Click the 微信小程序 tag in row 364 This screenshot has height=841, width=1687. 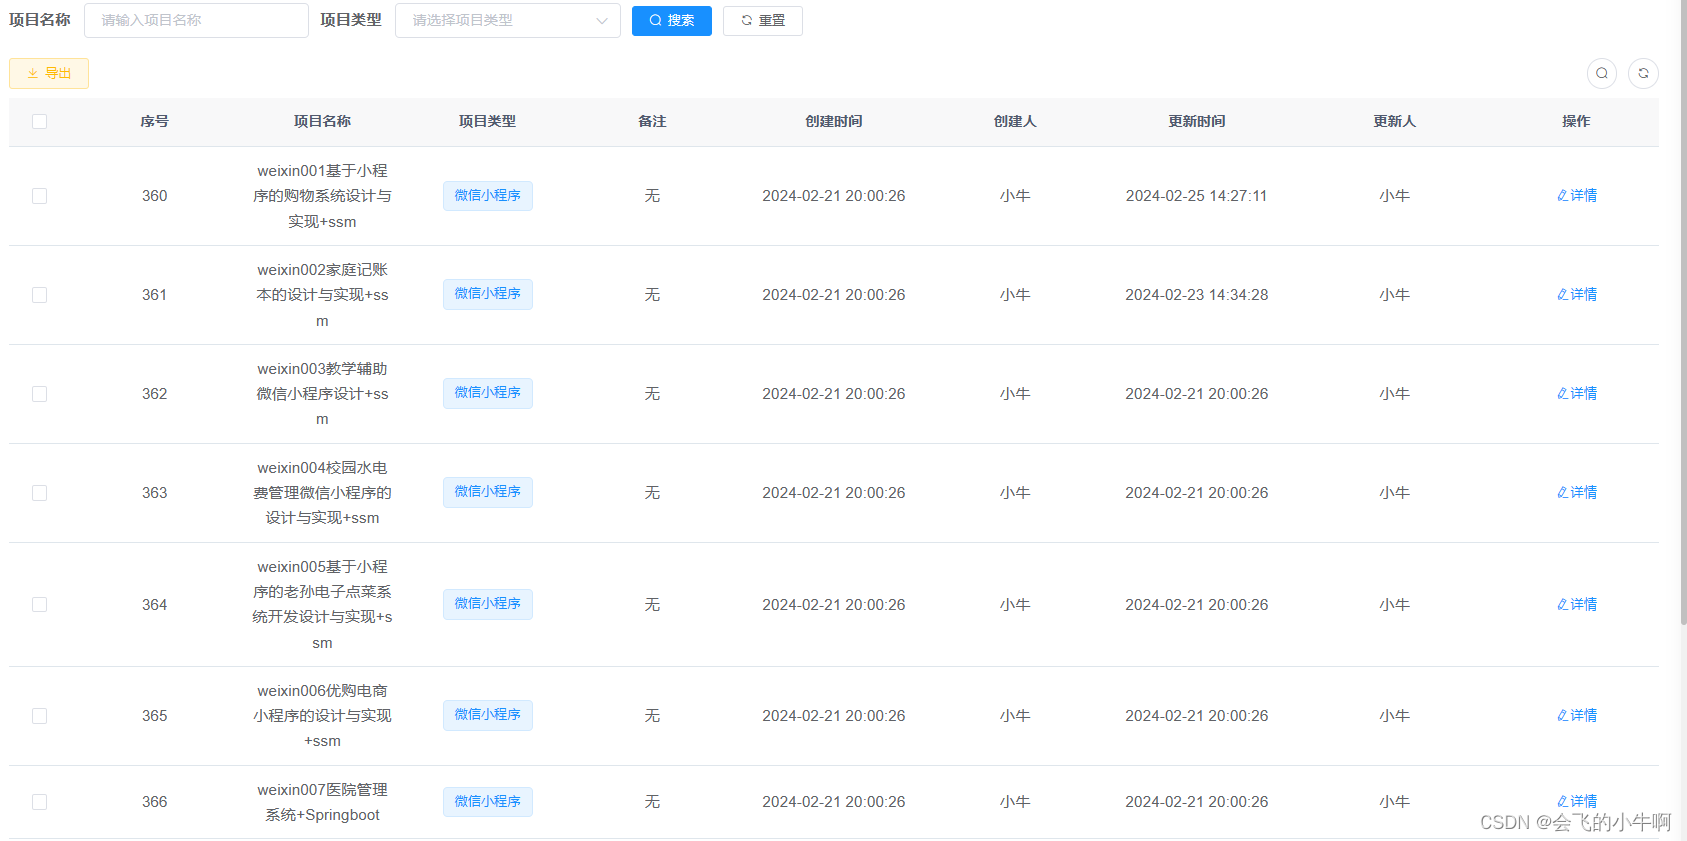coord(488,604)
